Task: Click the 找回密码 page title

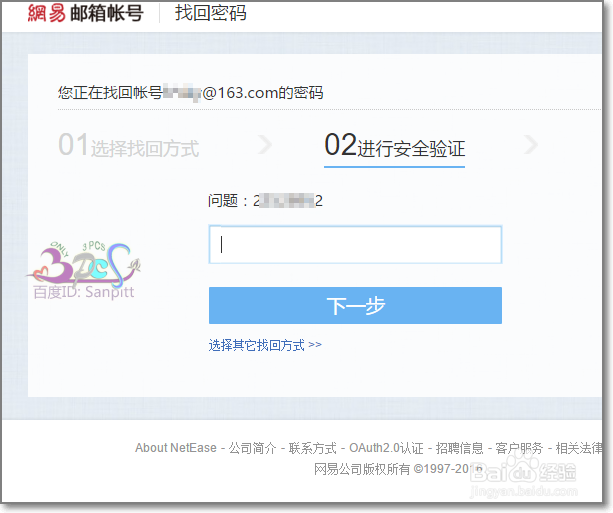Action: (211, 13)
